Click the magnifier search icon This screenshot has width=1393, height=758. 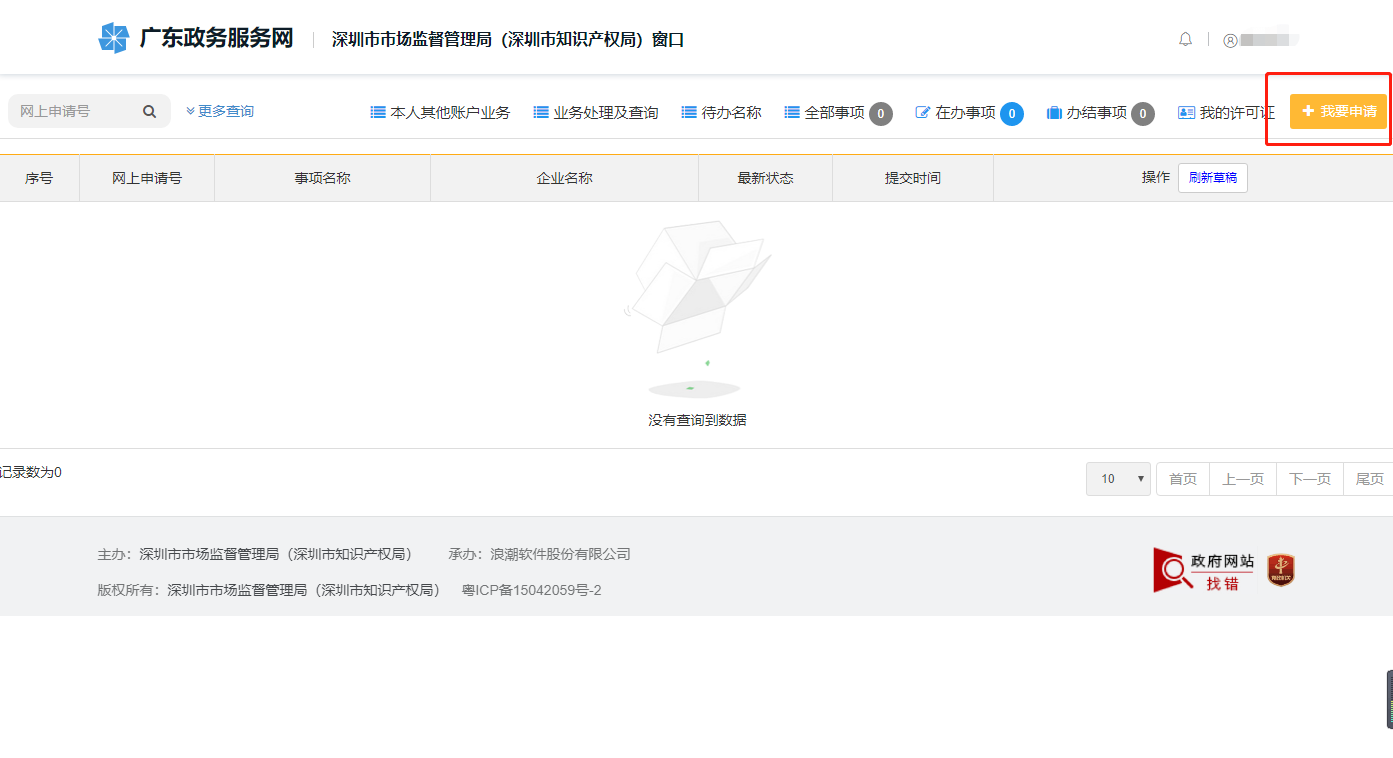(149, 111)
